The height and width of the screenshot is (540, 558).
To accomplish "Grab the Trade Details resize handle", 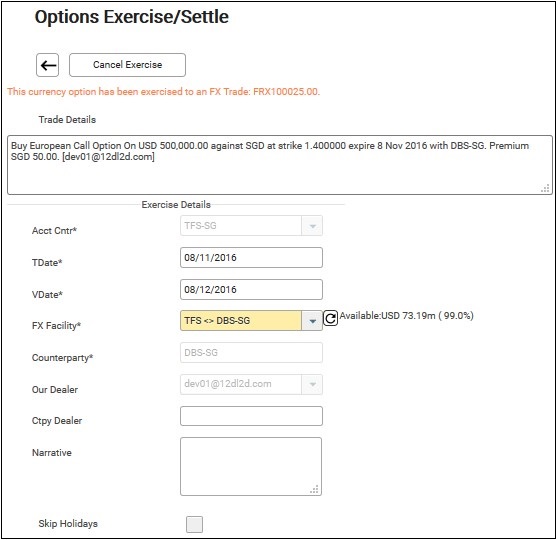I will (x=545, y=188).
